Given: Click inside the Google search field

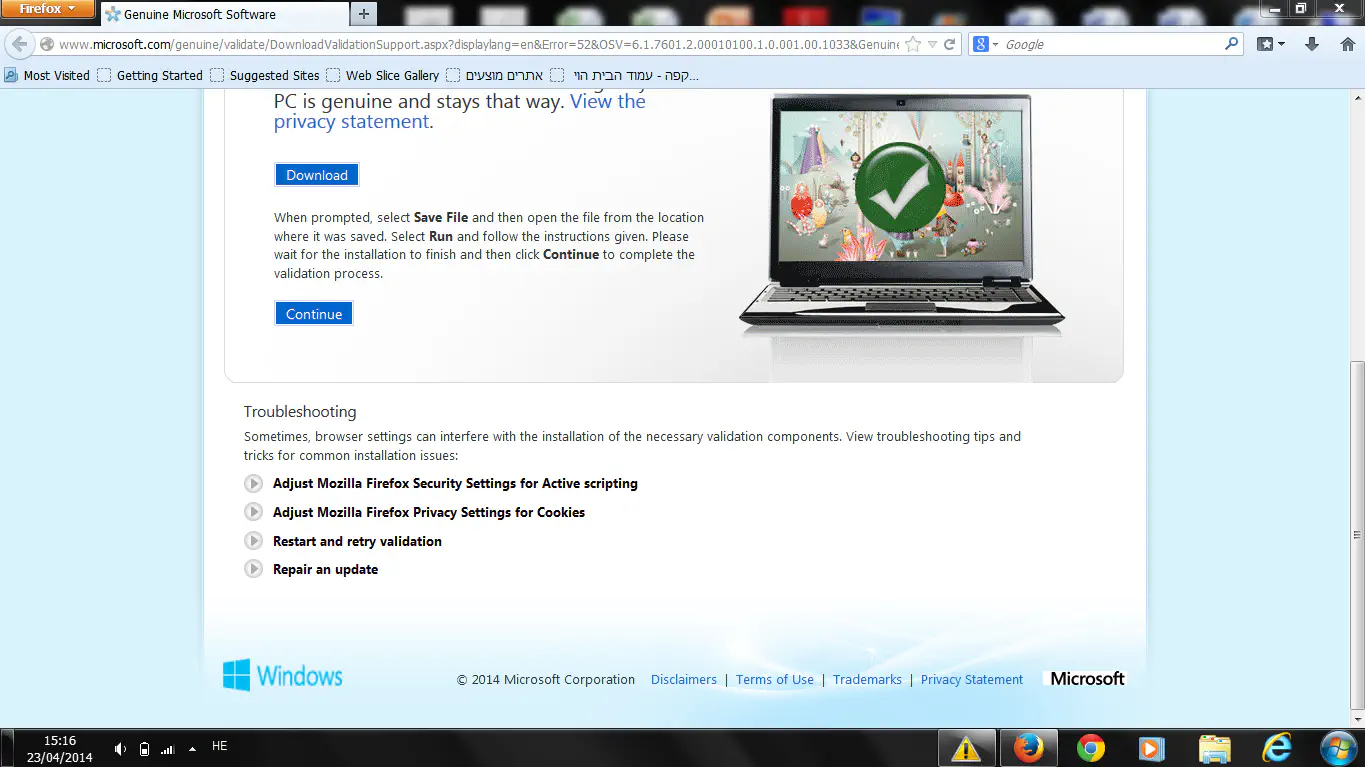Looking at the screenshot, I should click(x=1110, y=45).
